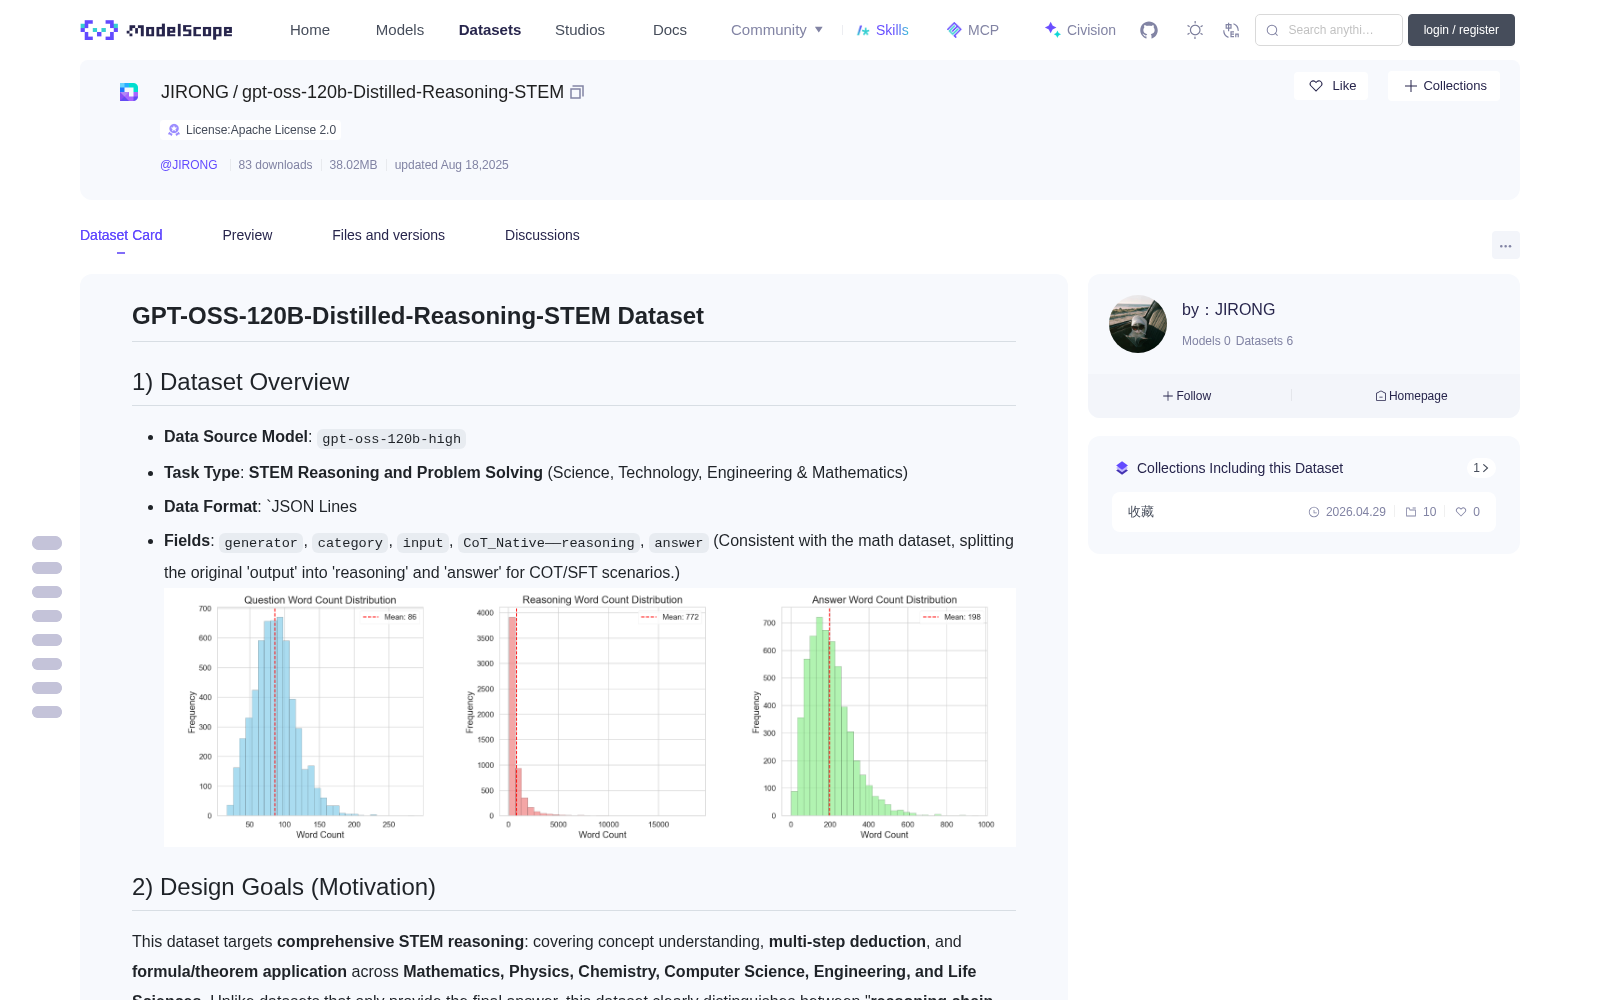The image size is (1600, 1000).
Task: Open the Models nav item
Action: (x=400, y=30)
